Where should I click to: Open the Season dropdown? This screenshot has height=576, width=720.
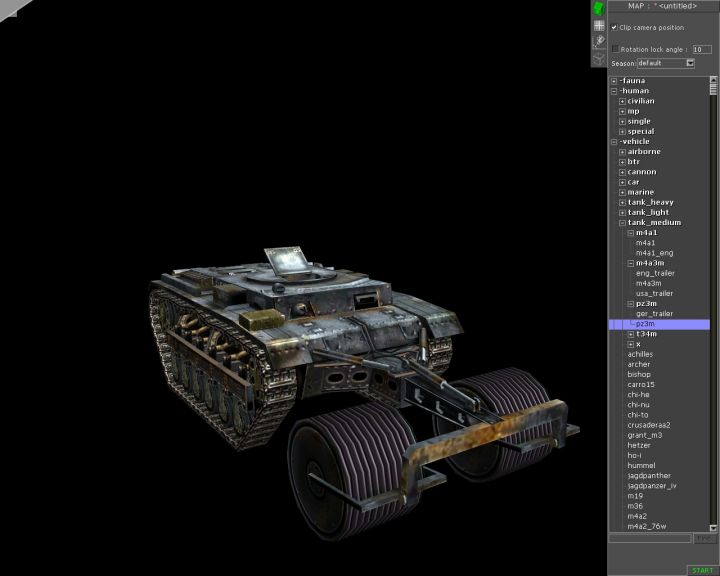pos(690,63)
